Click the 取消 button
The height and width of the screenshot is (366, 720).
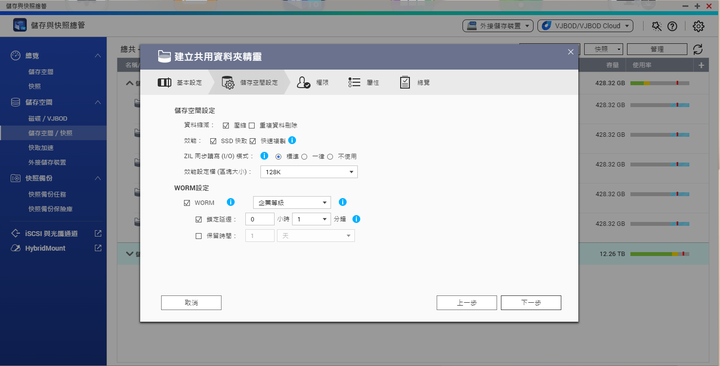coord(191,303)
